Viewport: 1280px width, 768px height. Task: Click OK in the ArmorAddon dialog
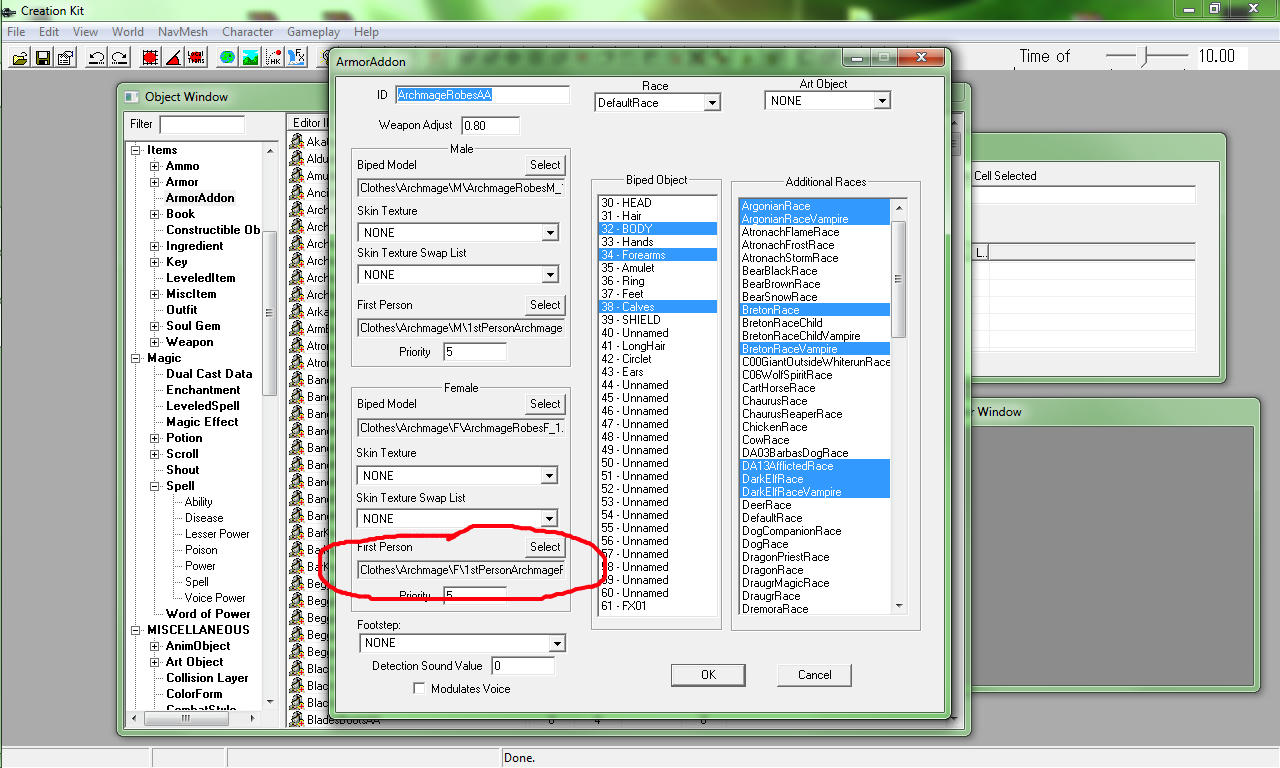(x=708, y=675)
